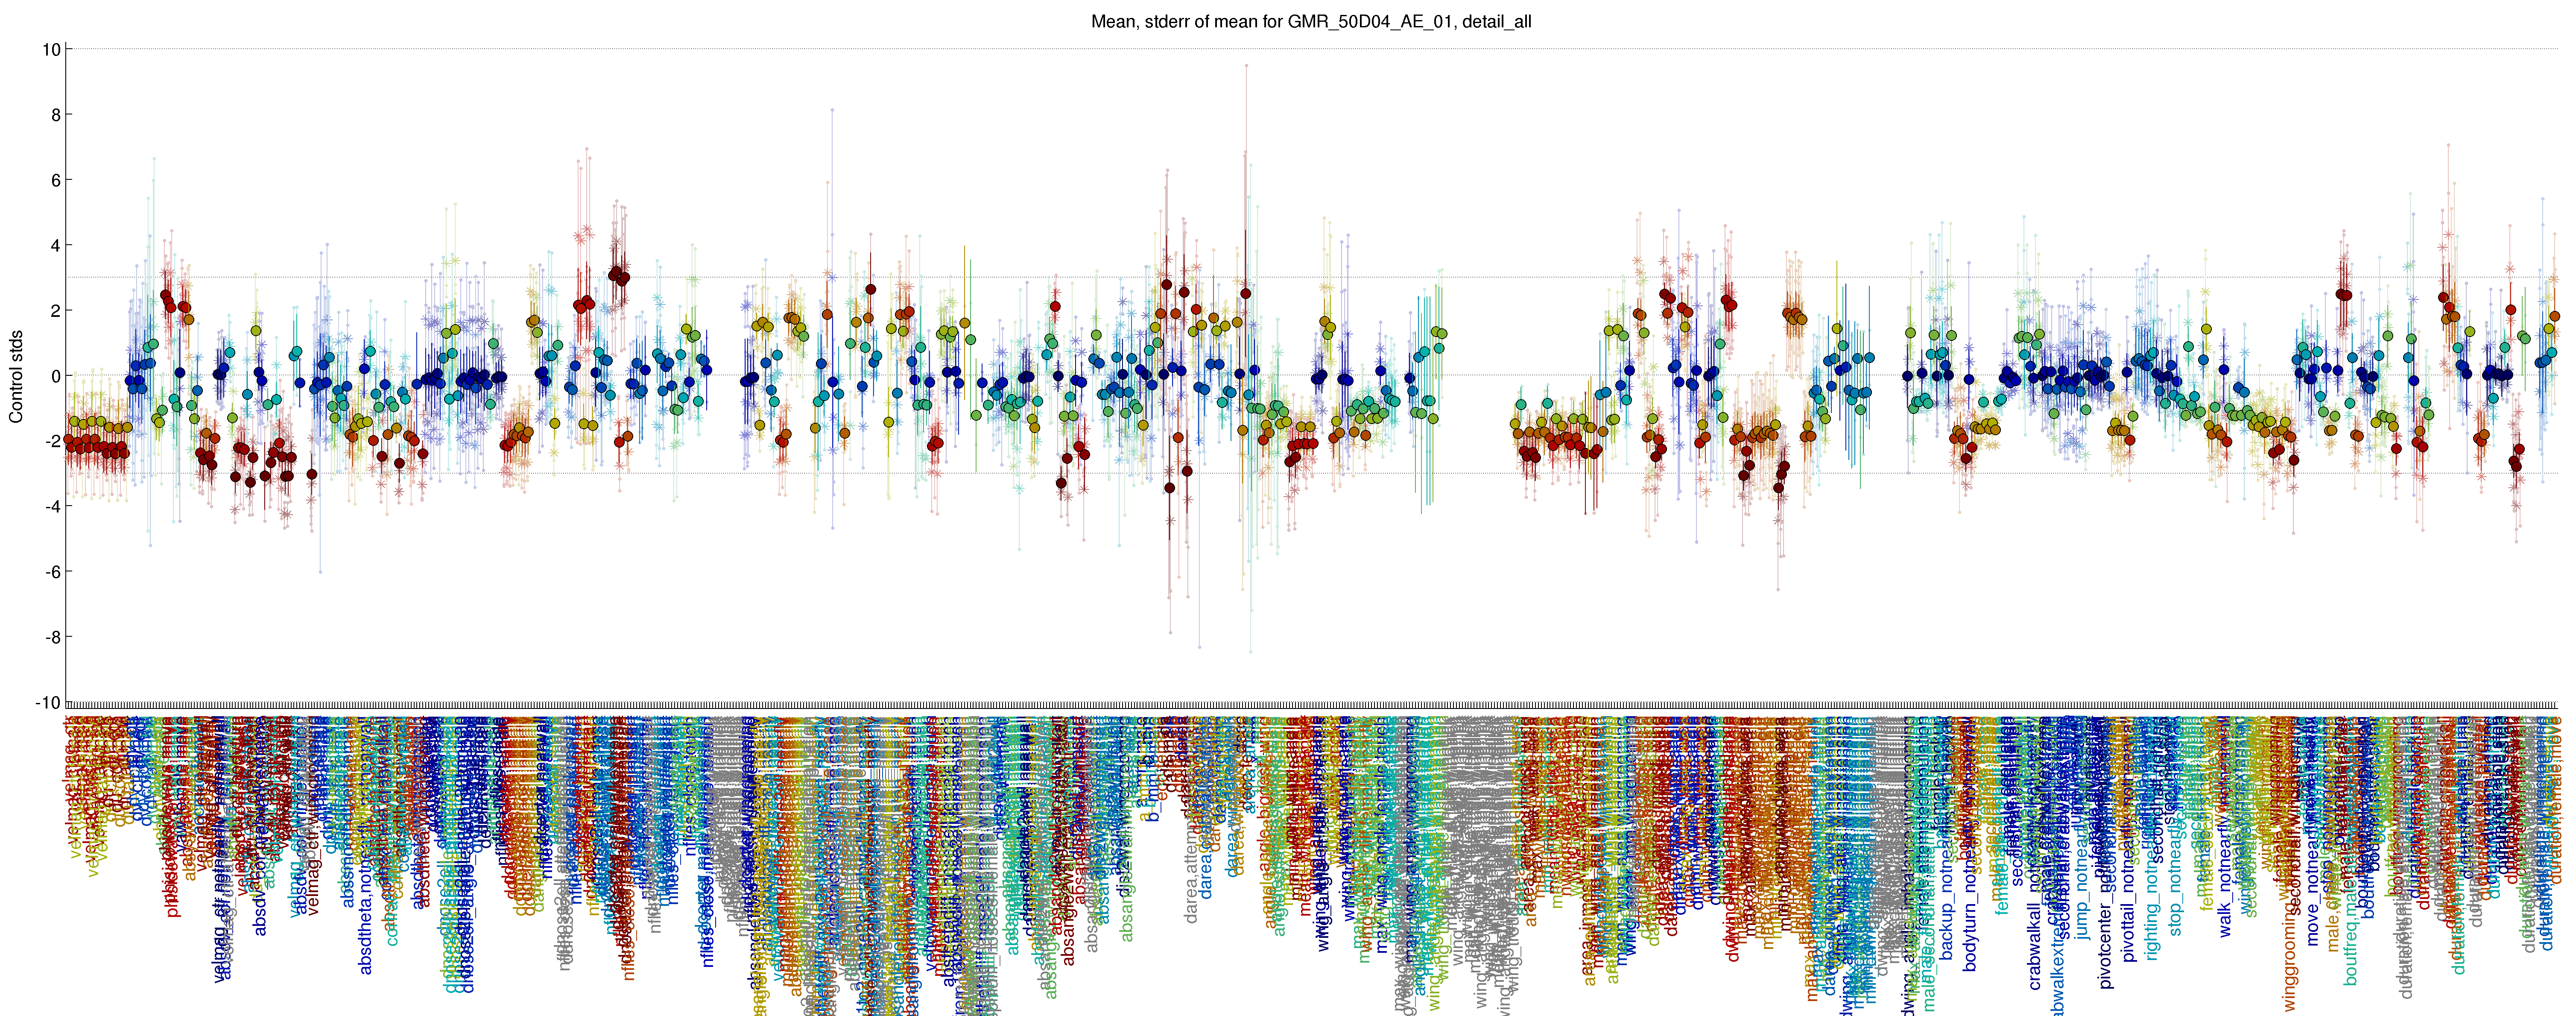
Task: Click the y-axis tick label '8'
Action: click(56, 115)
